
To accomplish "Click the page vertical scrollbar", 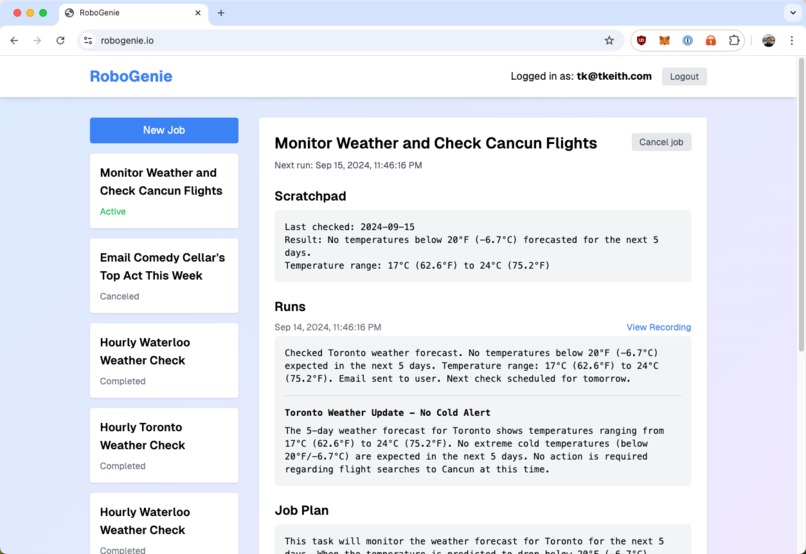I will point(801,206).
